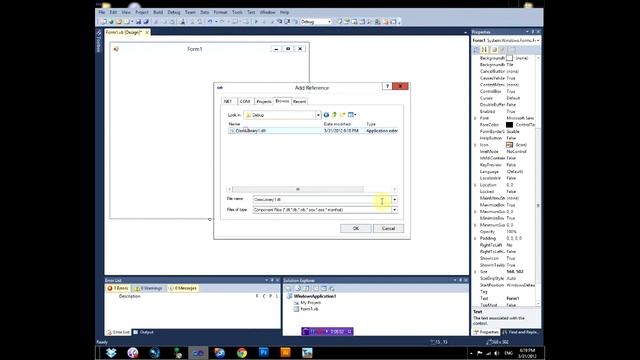This screenshot has width=640, height=360.
Task: Click third Solution Explorer toolbar icon
Action: coord(307,289)
